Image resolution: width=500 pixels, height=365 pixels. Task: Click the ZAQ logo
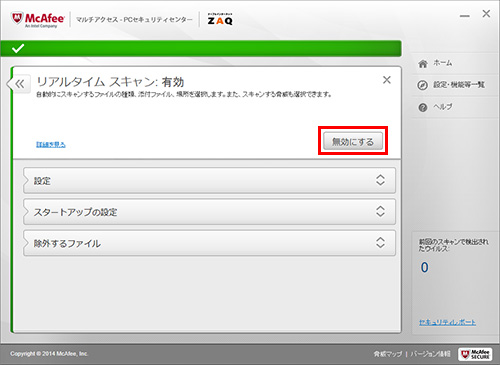click(x=220, y=19)
